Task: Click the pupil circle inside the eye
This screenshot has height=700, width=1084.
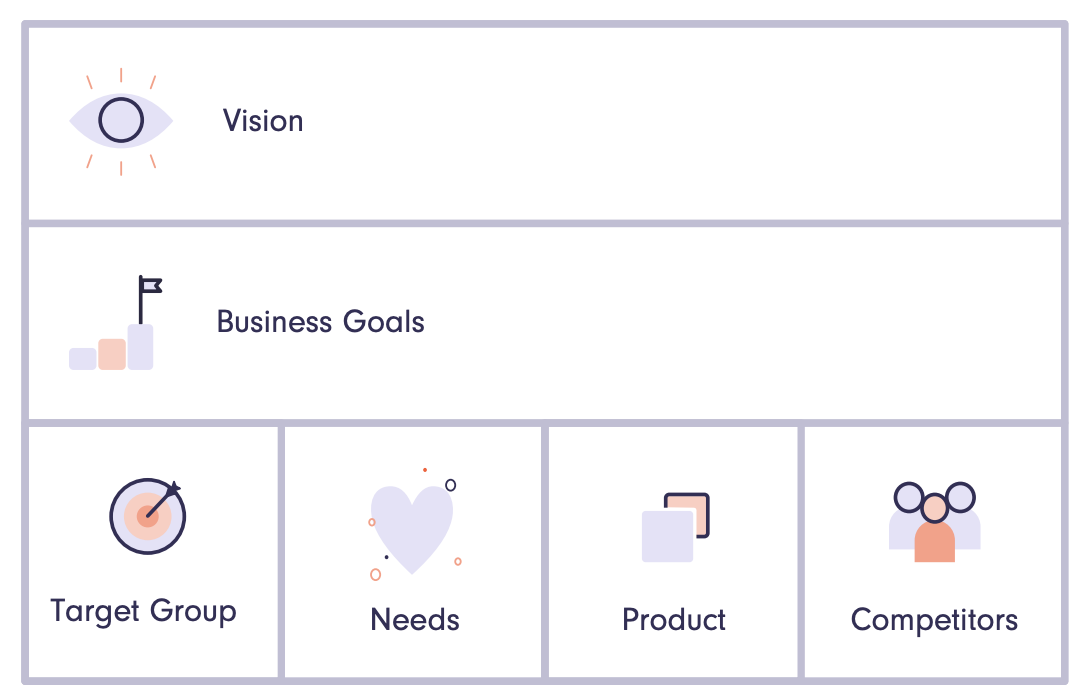Action: click(x=121, y=120)
